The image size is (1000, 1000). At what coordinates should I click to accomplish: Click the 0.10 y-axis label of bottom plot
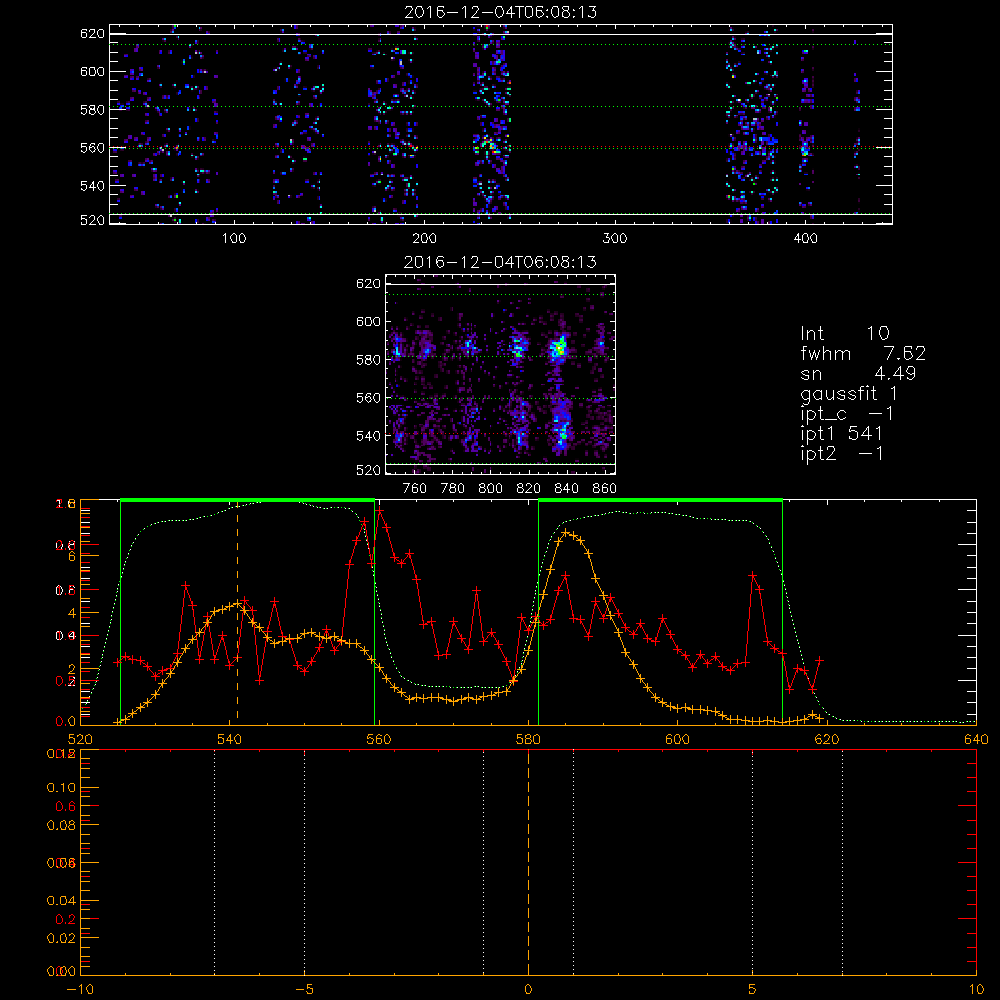pos(61,788)
